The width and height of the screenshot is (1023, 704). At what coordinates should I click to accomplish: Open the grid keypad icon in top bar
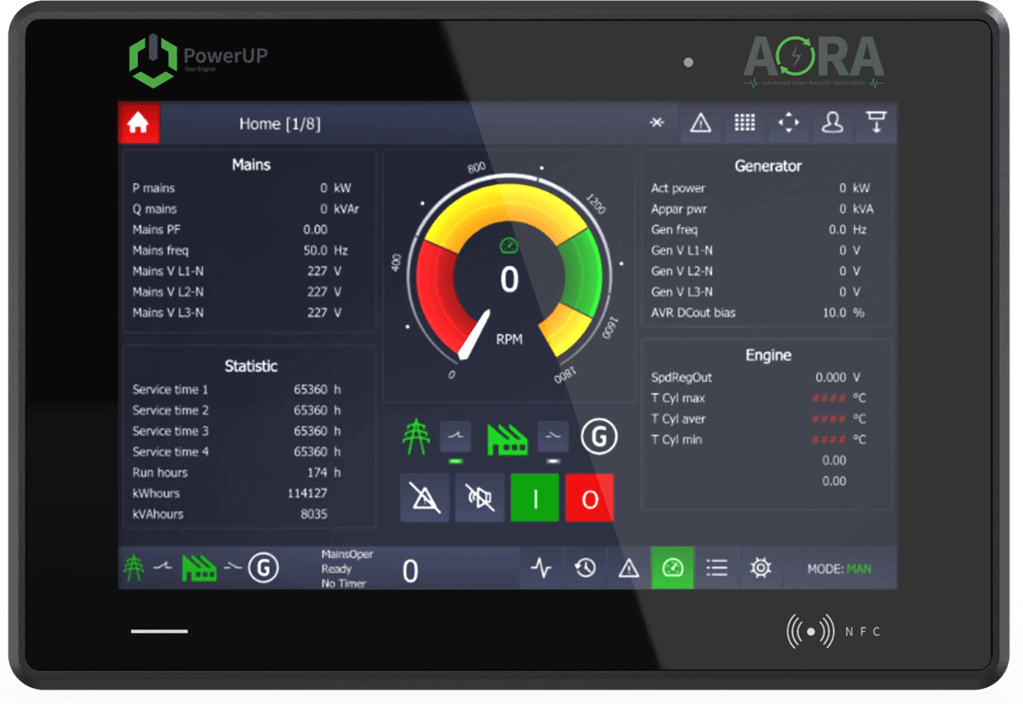(744, 123)
